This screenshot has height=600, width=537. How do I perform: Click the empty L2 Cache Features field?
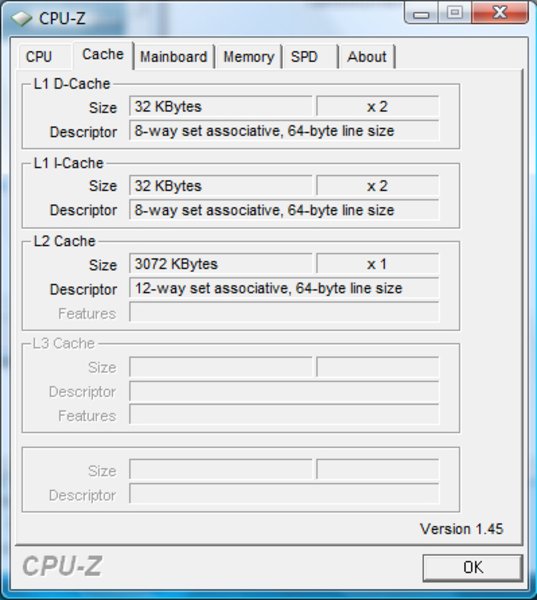point(284,312)
